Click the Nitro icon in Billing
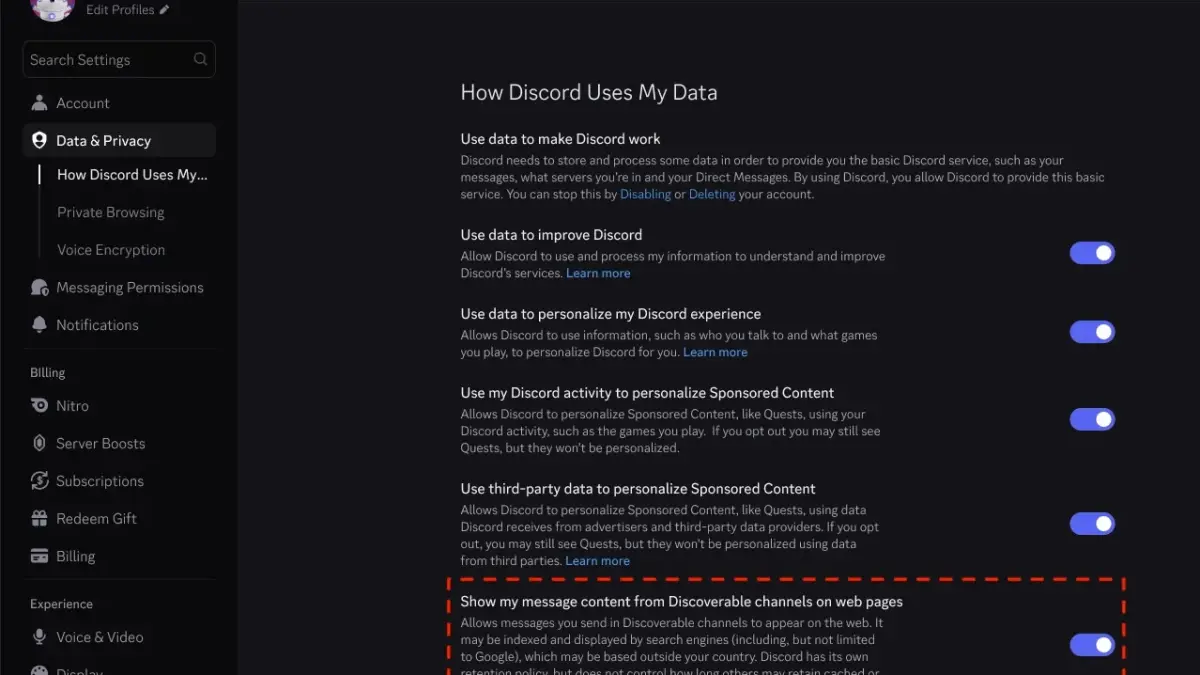The width and height of the screenshot is (1200, 675). tap(39, 406)
